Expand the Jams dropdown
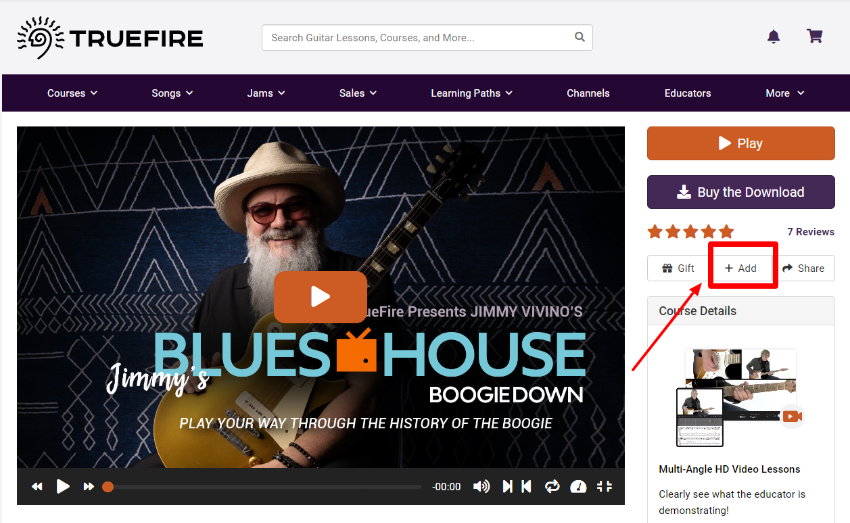The width and height of the screenshot is (850, 523). 266,93
